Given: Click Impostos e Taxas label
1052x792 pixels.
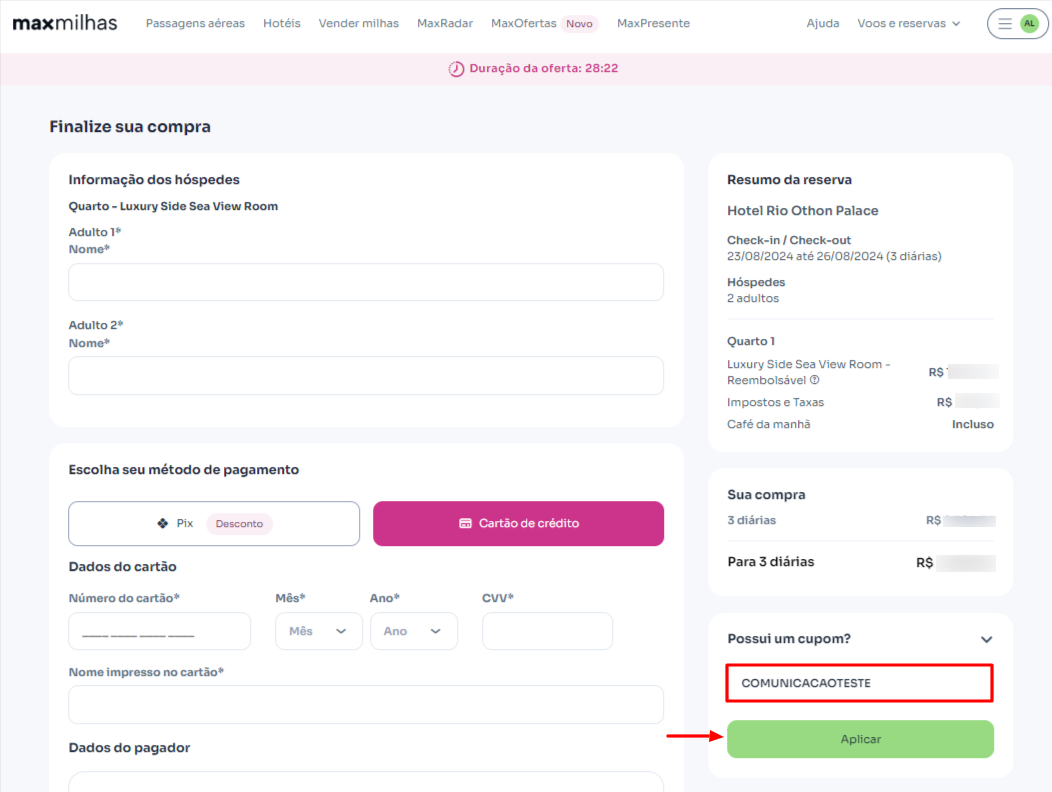Looking at the screenshot, I should (x=776, y=402).
